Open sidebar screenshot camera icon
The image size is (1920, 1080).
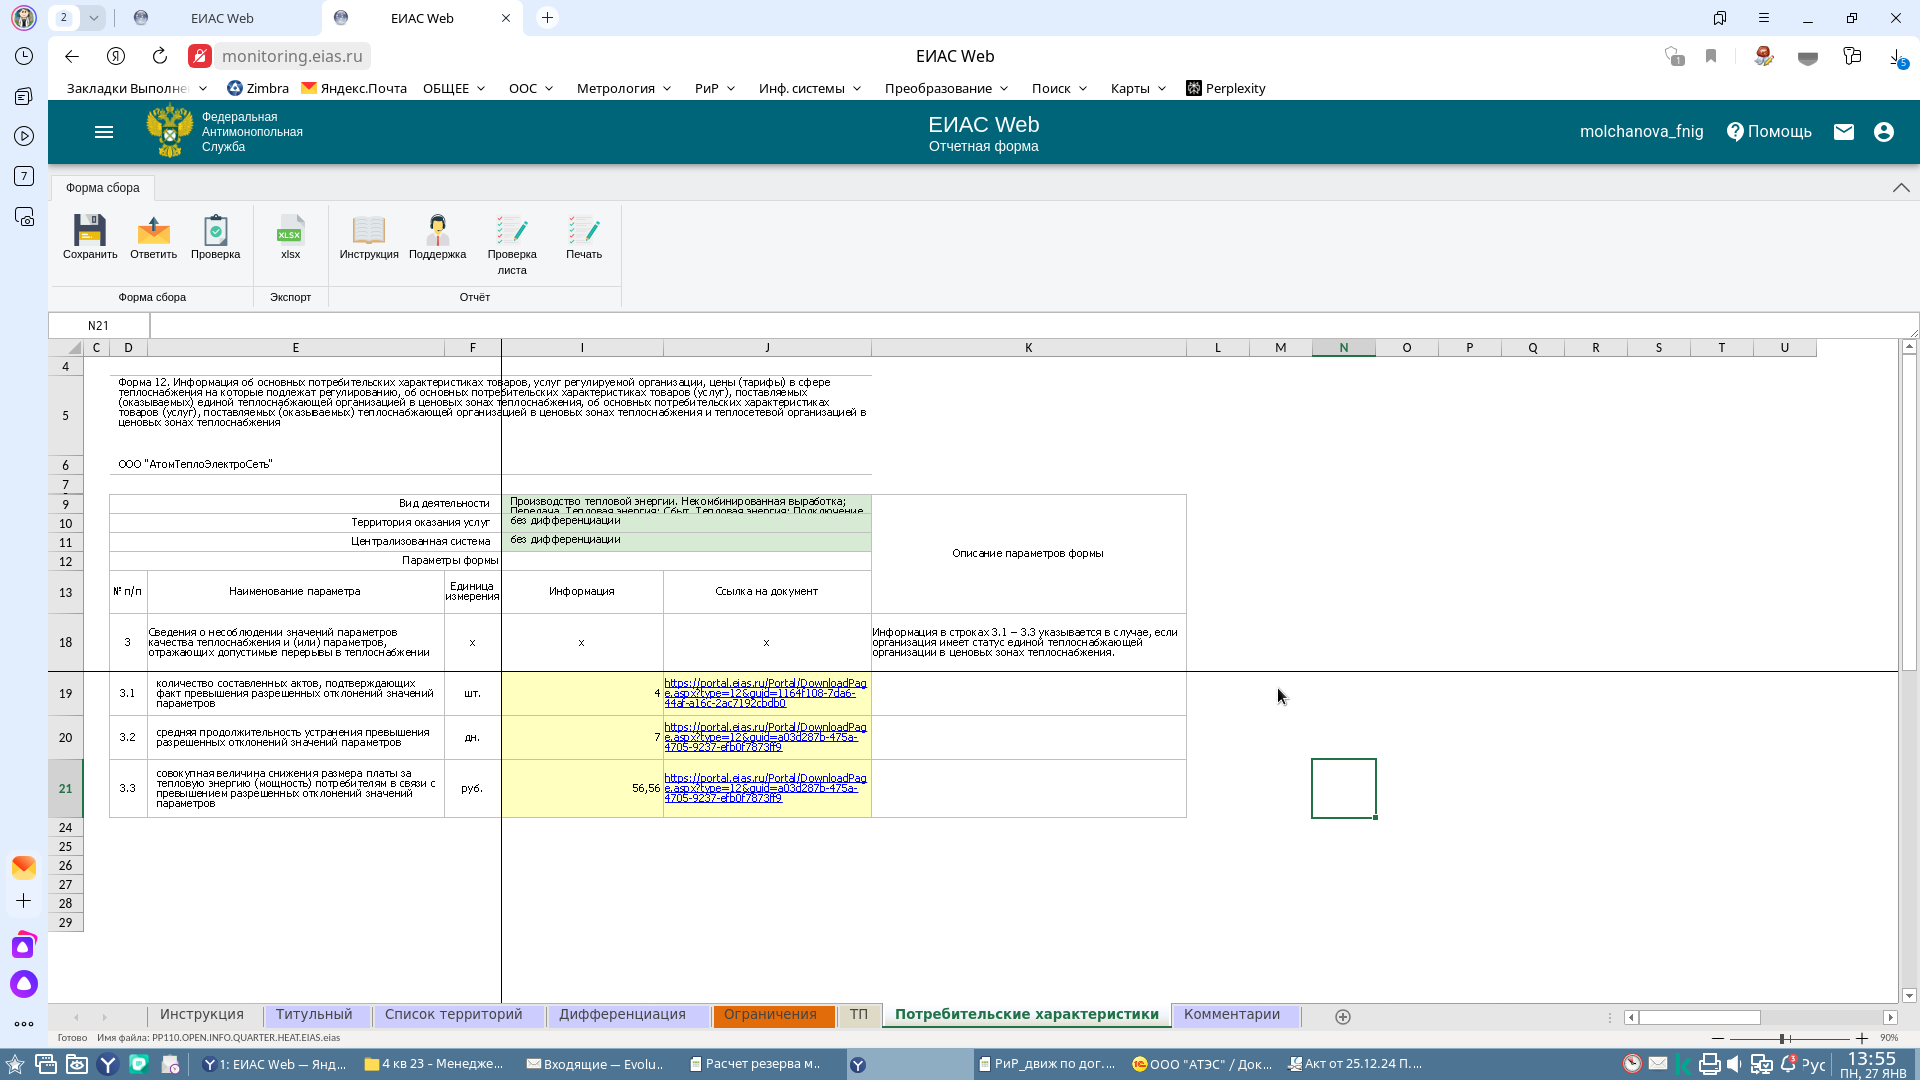point(24,216)
